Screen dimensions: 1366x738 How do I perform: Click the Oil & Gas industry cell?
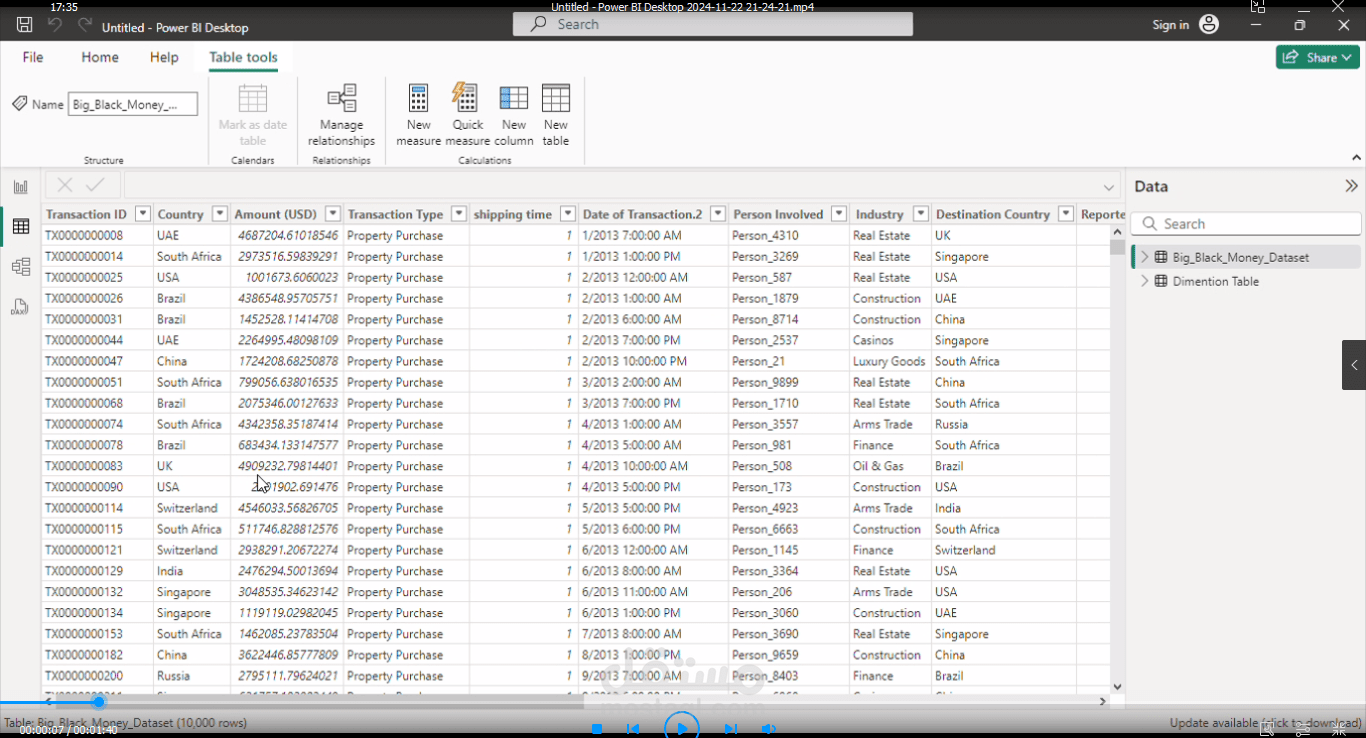[x=878, y=466]
